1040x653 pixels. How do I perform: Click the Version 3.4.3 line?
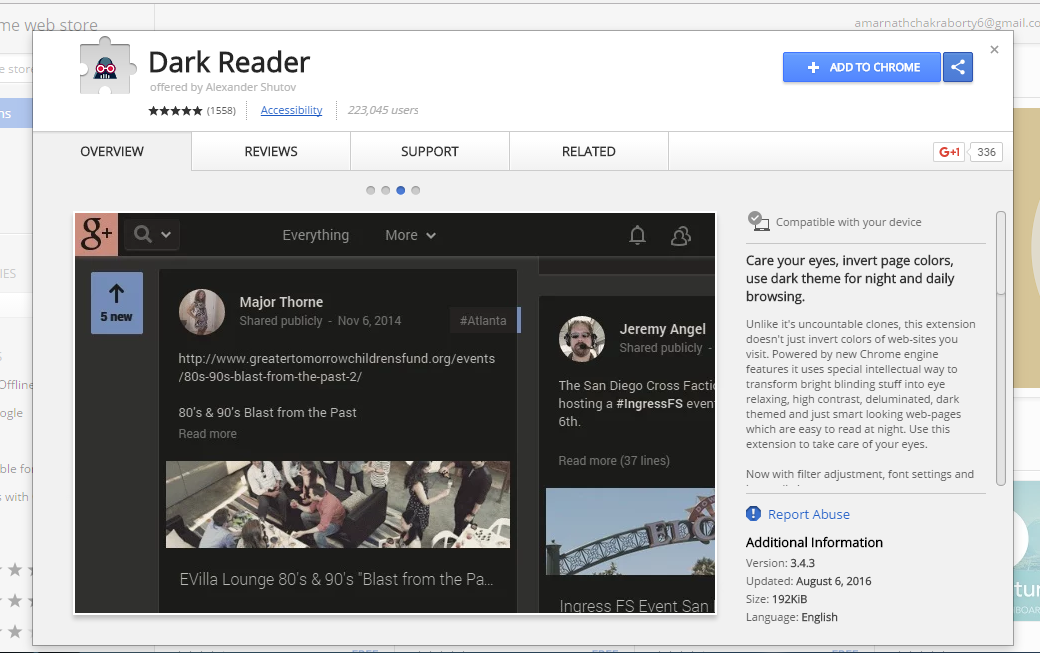coord(780,563)
